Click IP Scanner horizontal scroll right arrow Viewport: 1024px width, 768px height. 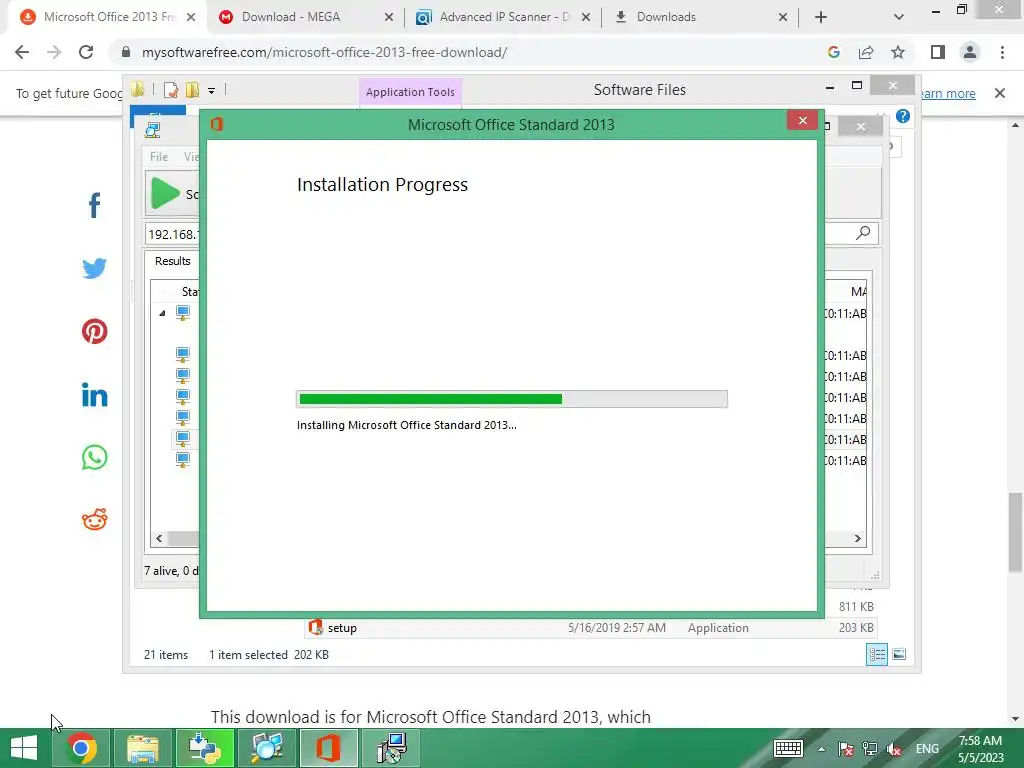pos(857,539)
